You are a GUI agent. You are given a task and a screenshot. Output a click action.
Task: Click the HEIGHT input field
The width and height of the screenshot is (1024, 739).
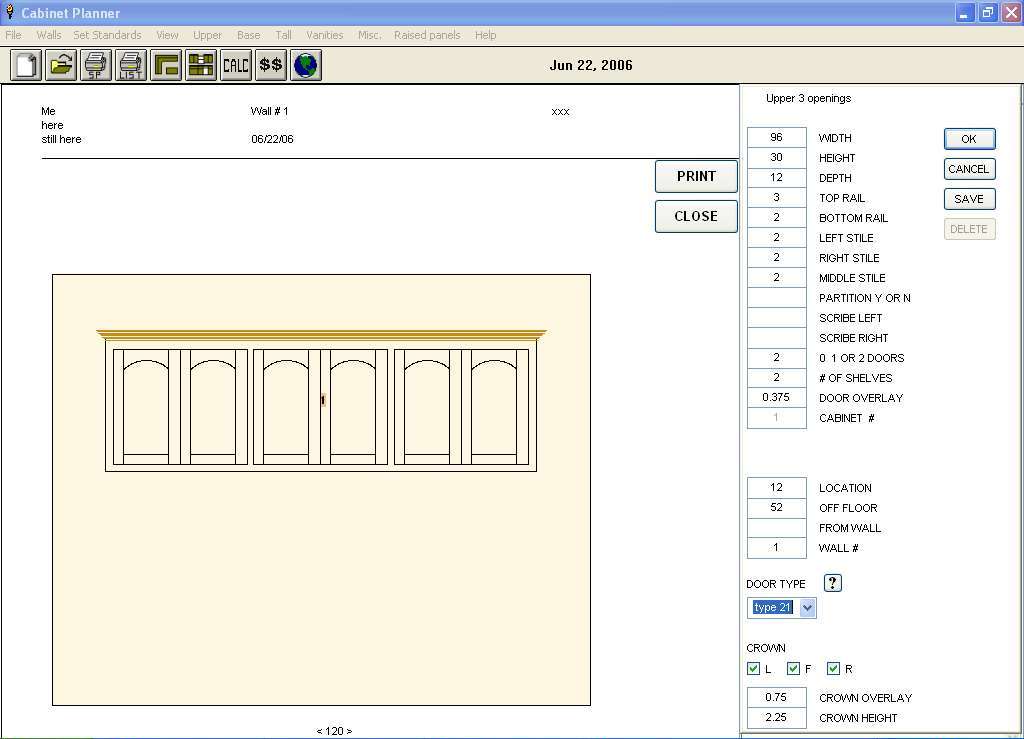(776, 157)
